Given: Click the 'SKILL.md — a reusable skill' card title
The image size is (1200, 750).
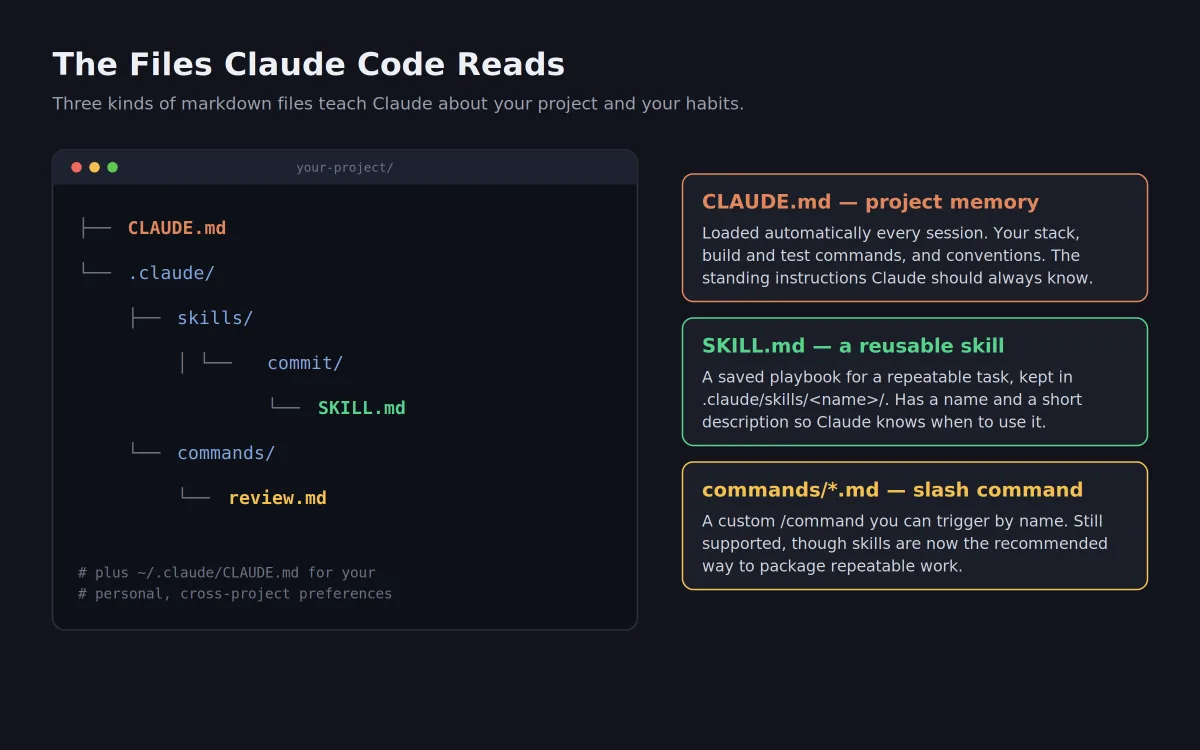Looking at the screenshot, I should click(x=853, y=346).
